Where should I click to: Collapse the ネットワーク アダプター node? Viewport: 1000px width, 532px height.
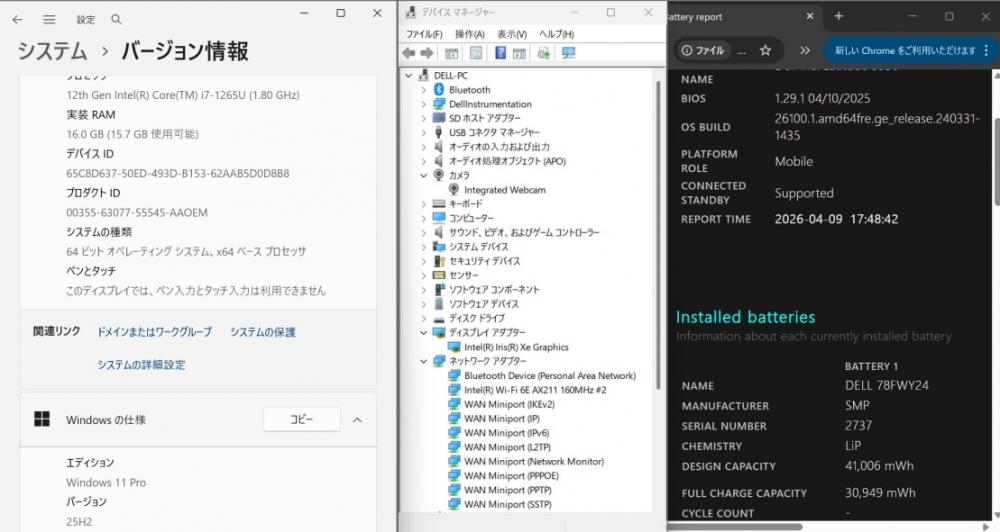pos(424,361)
